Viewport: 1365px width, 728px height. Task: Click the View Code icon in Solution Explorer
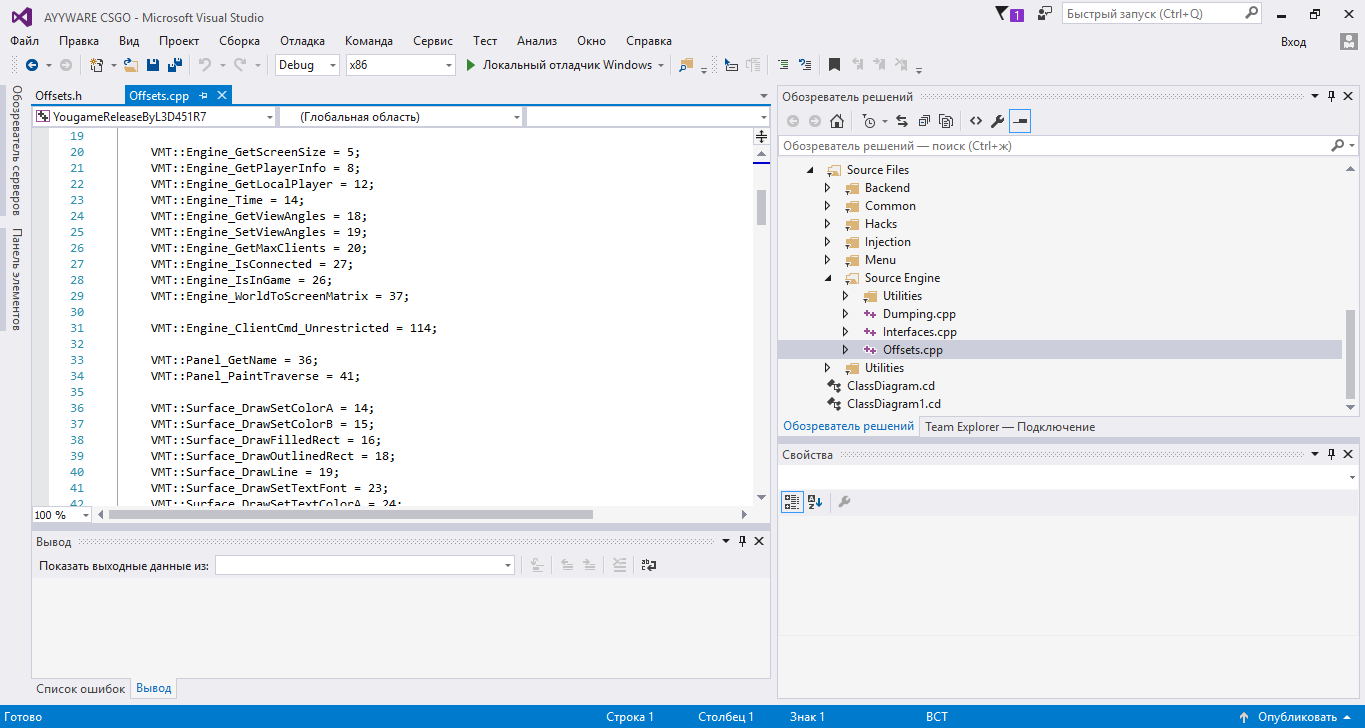[976, 122]
